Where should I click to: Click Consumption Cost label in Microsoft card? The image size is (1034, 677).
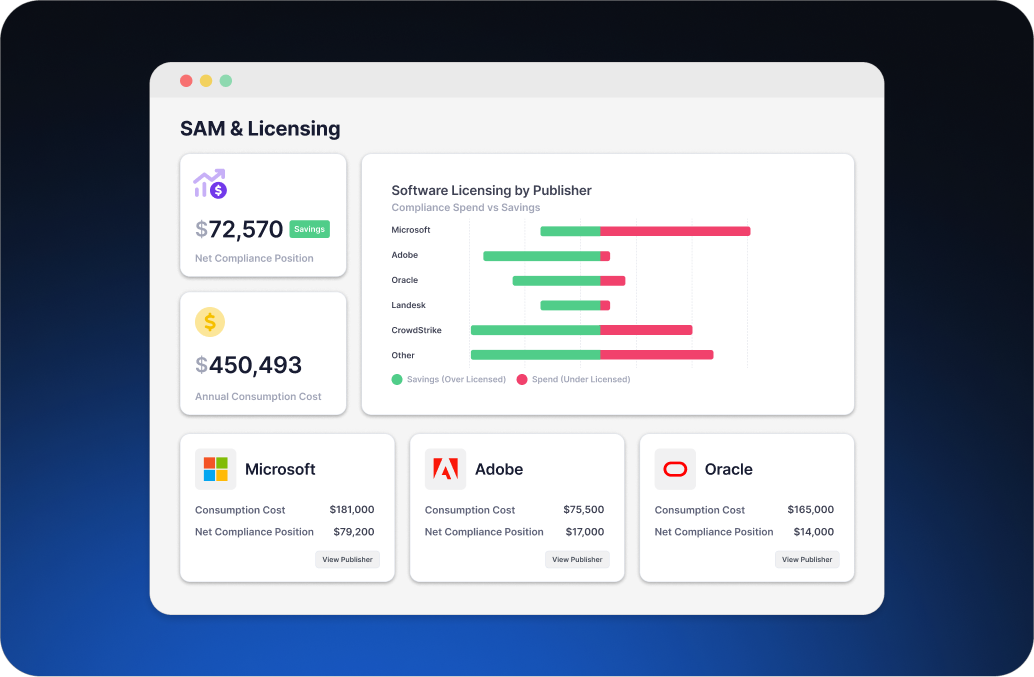240,510
